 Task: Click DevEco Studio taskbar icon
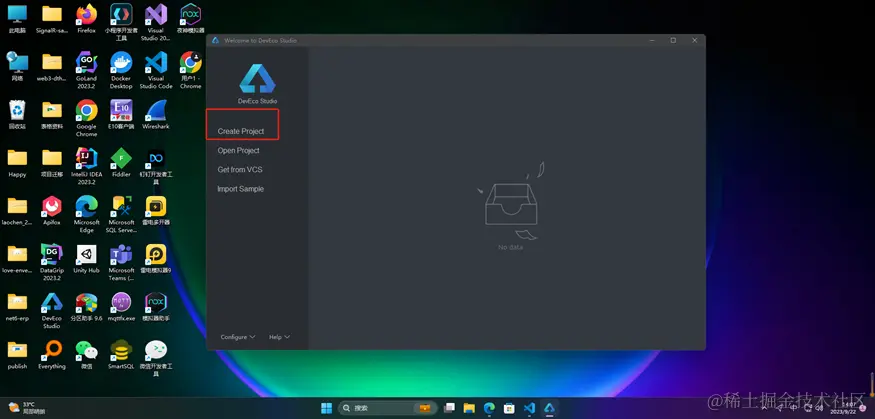(x=550, y=408)
